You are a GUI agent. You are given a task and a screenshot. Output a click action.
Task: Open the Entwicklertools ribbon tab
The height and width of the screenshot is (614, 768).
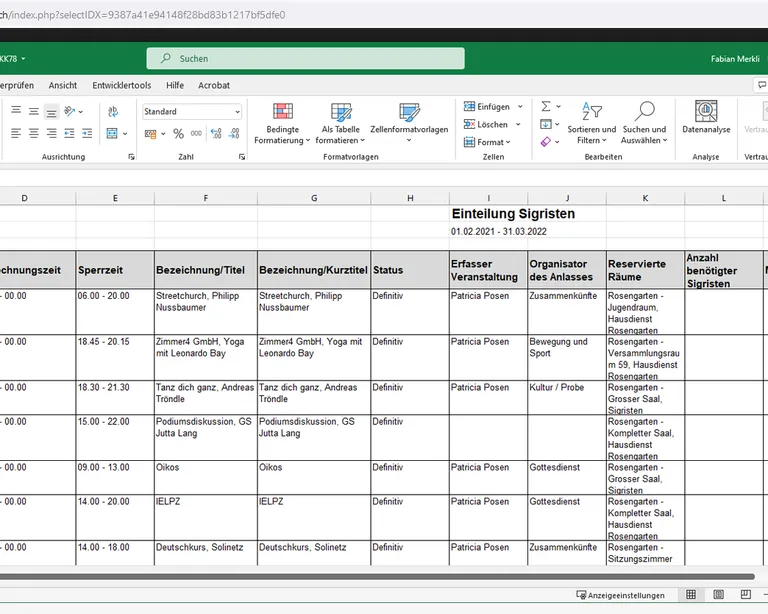click(122, 85)
